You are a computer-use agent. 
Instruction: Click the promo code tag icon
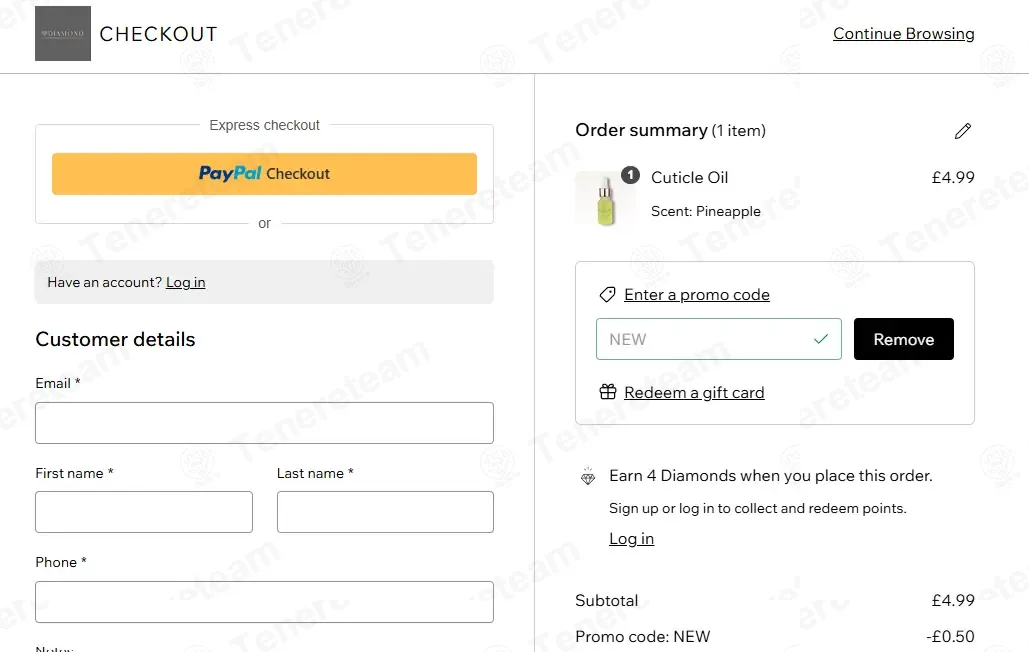[x=608, y=295]
